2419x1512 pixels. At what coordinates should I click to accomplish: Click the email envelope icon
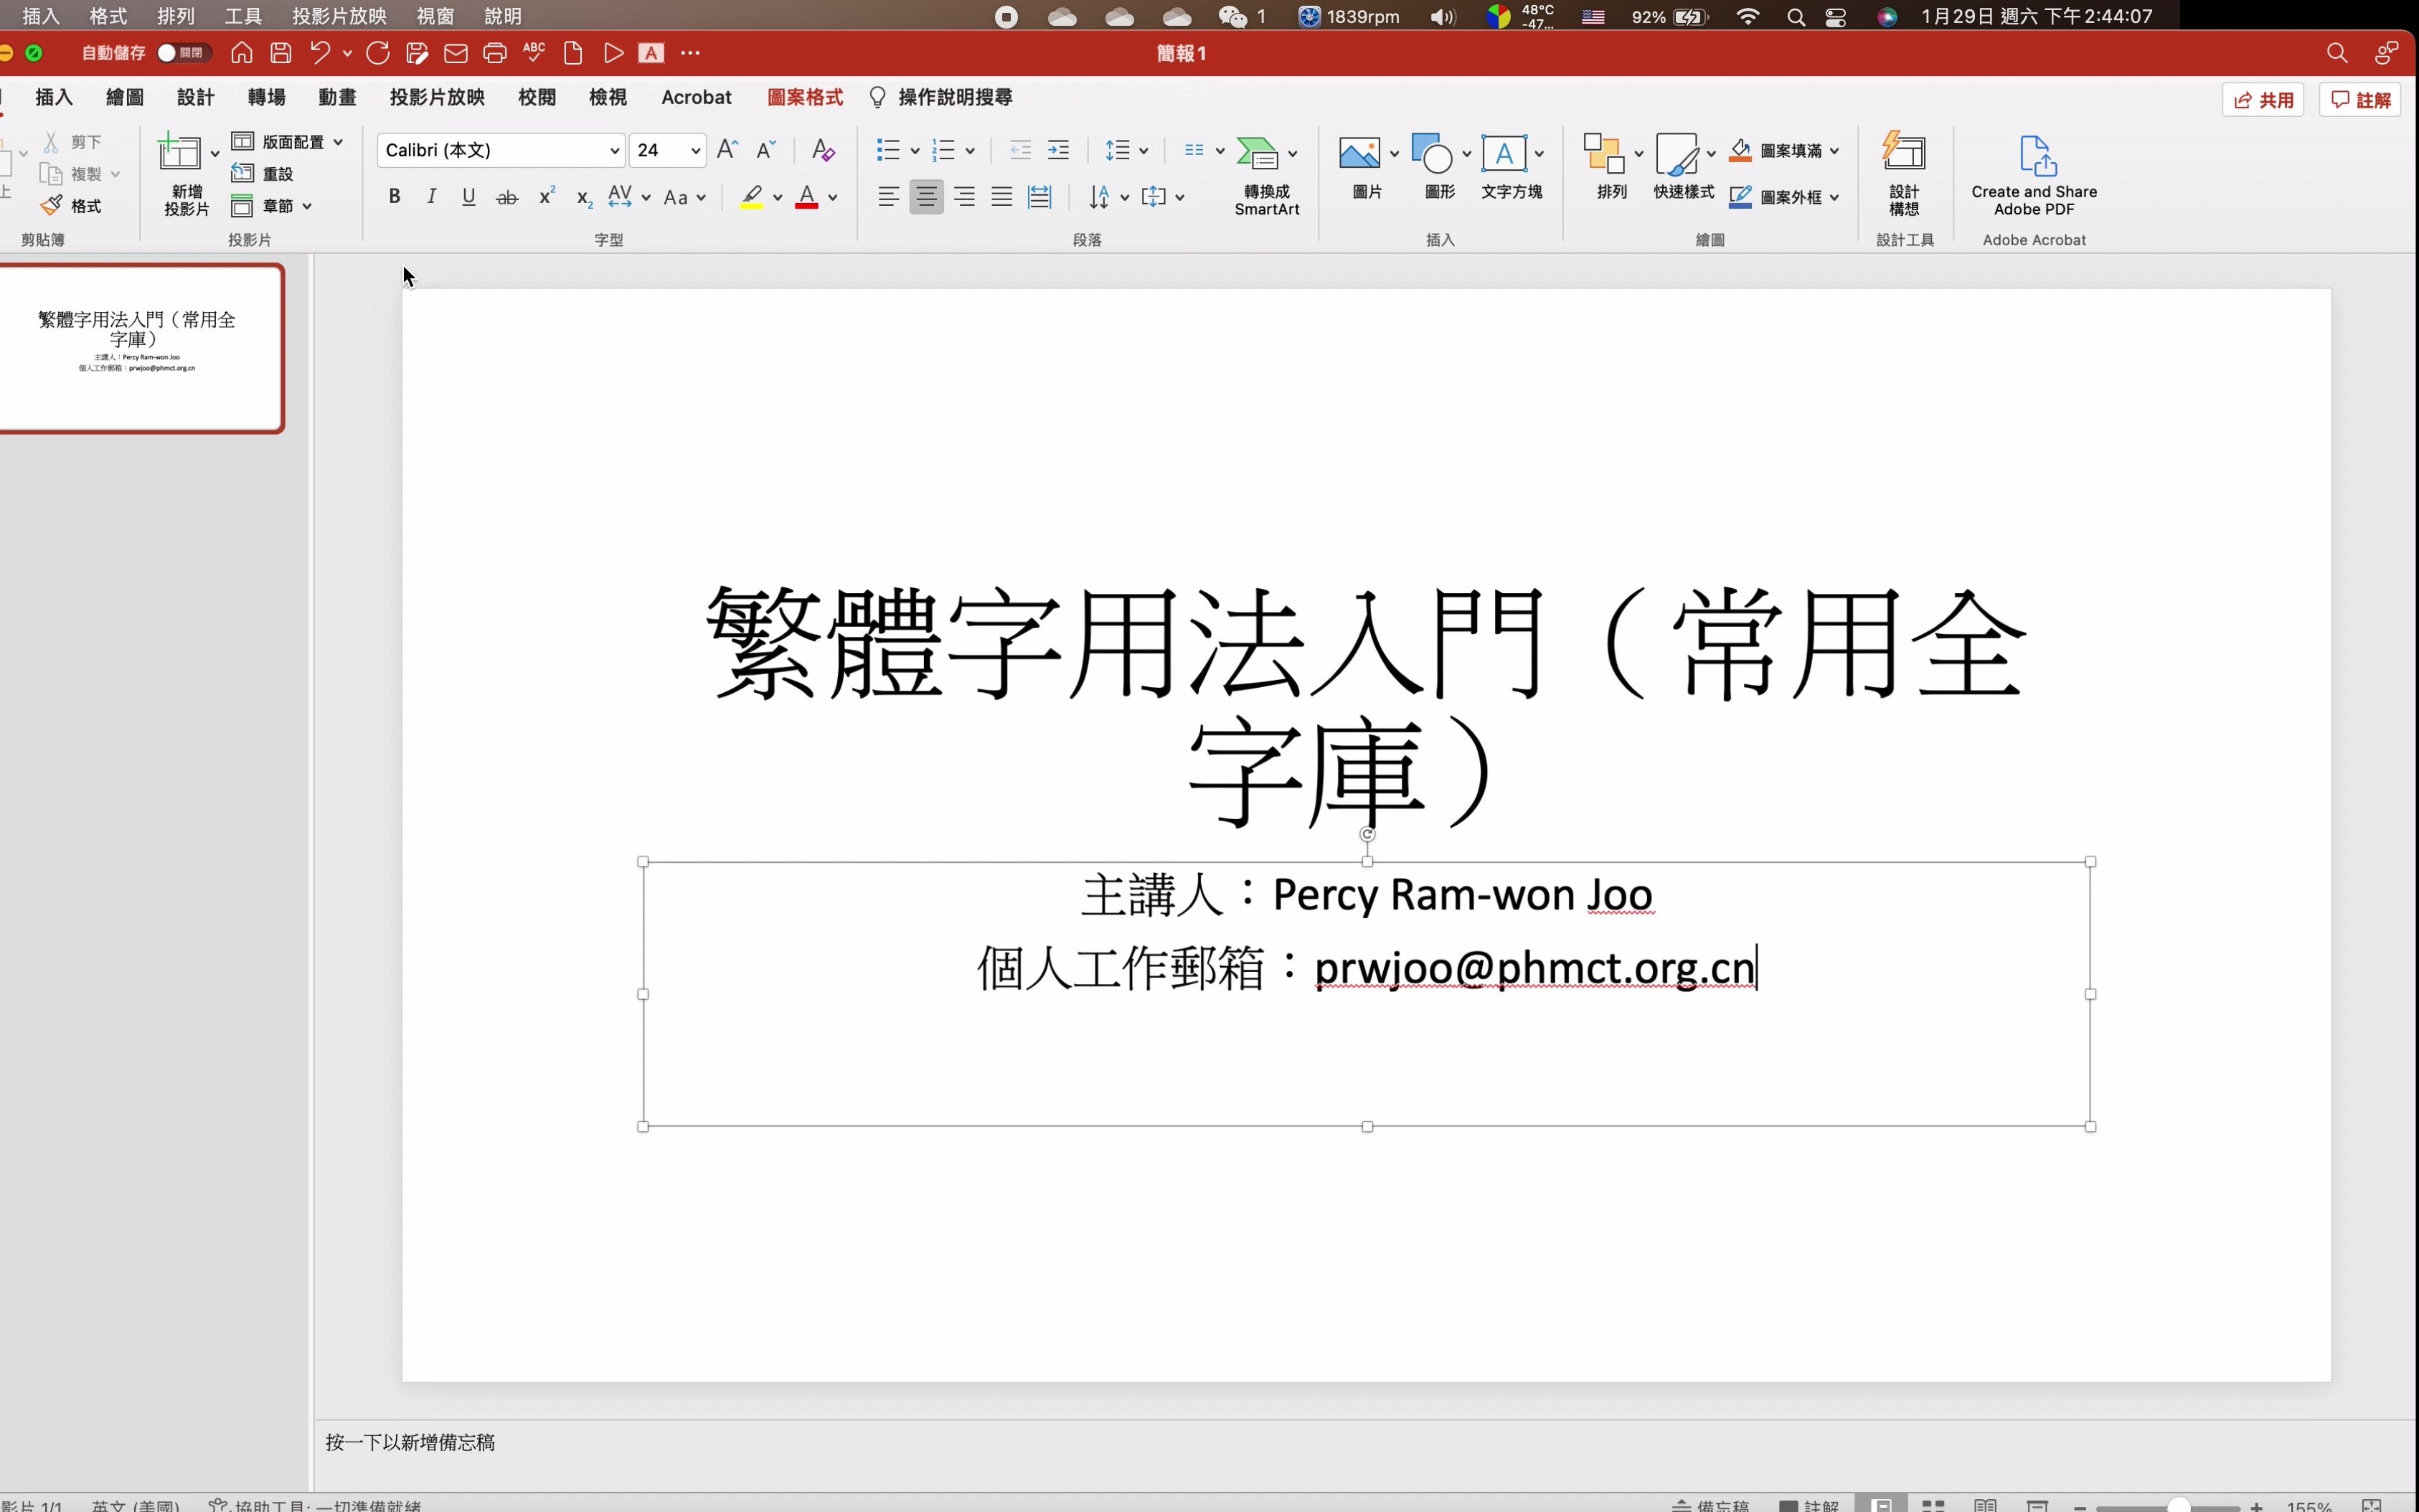point(456,53)
